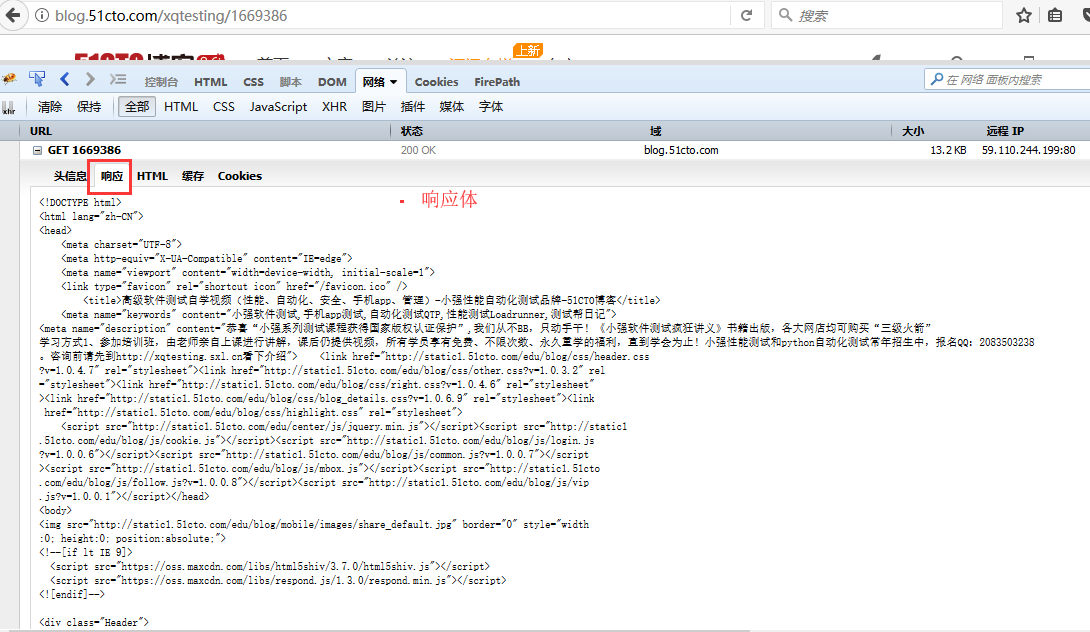Click the 13.2 KB size cell

(x=948, y=150)
